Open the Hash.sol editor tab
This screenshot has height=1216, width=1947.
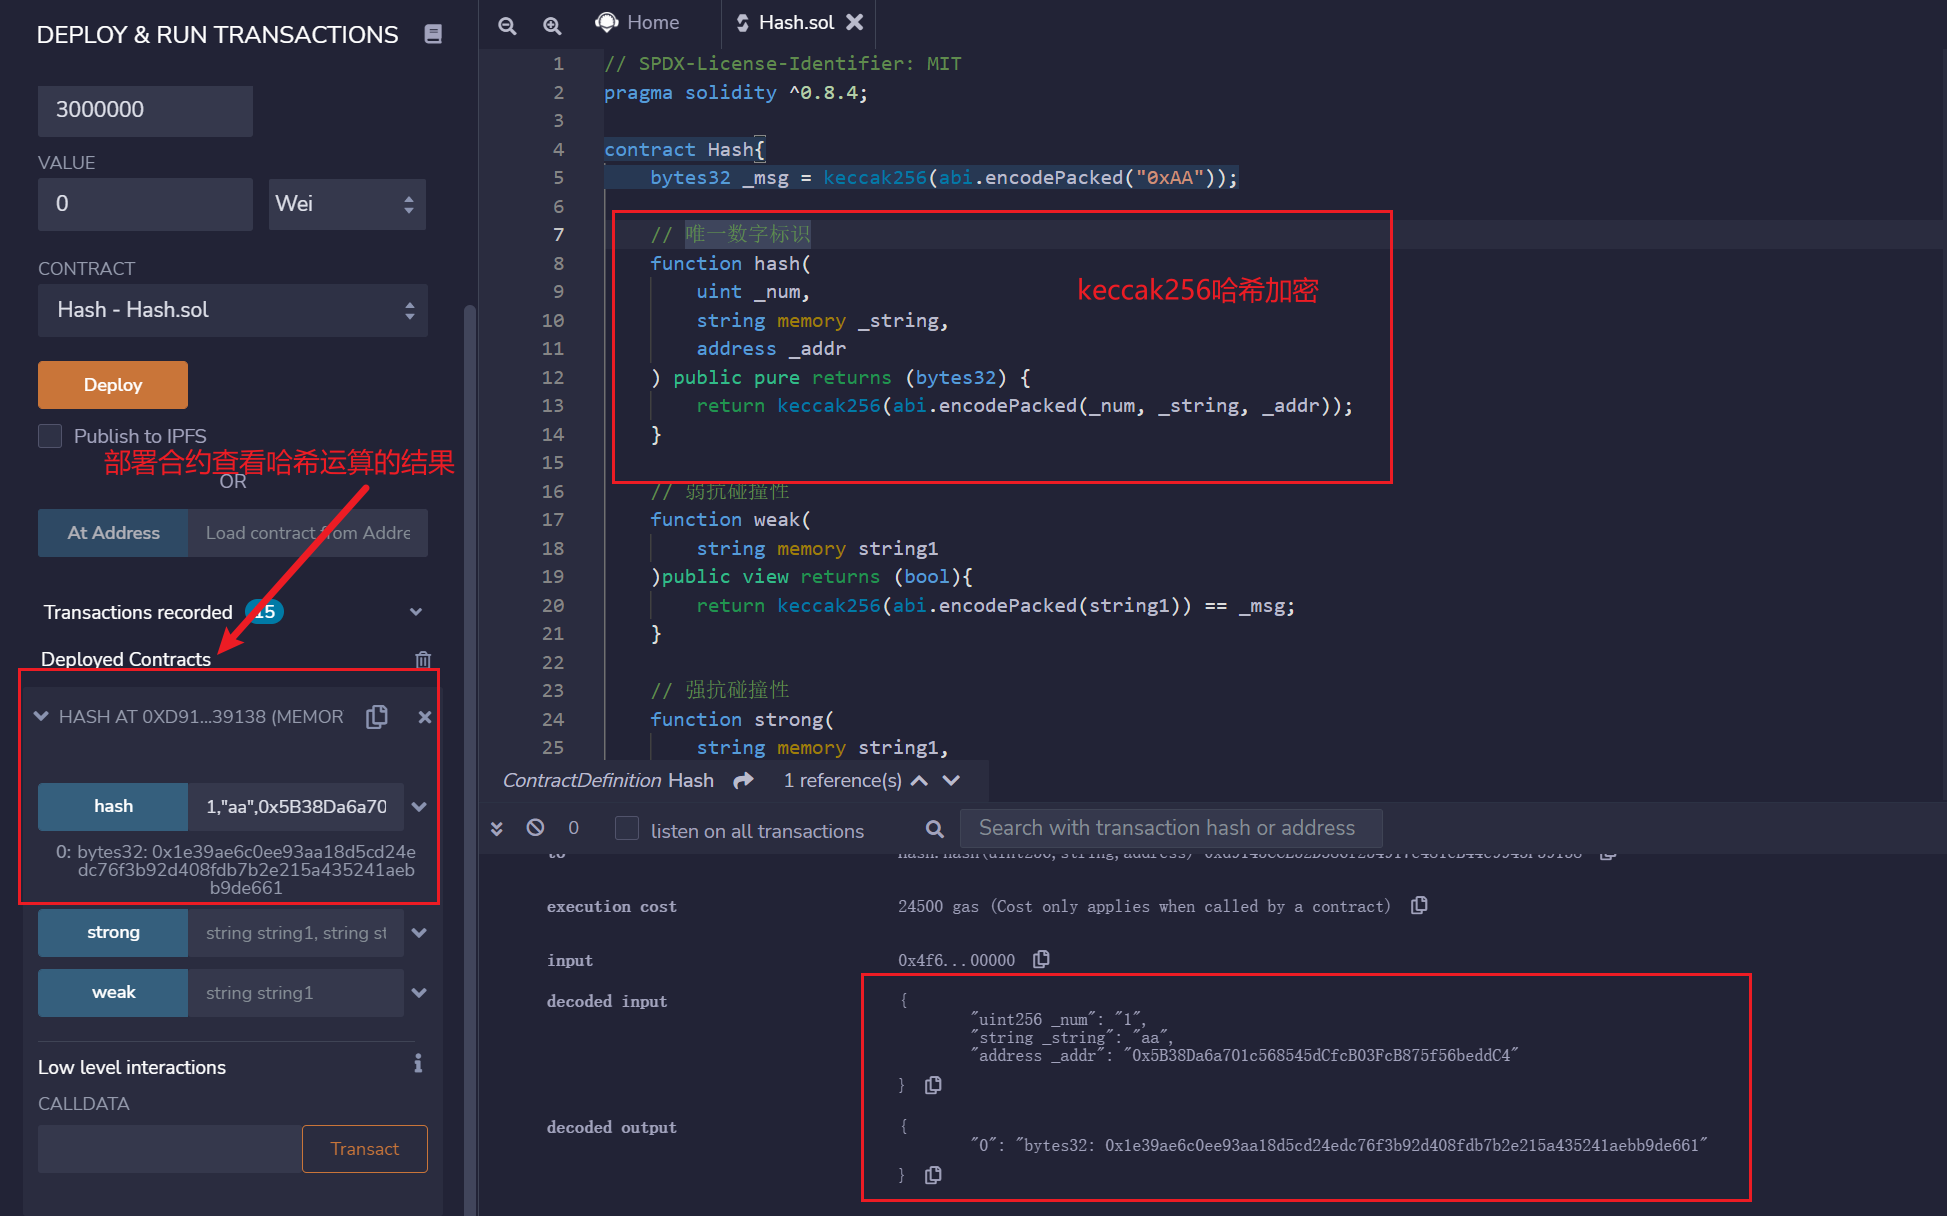coord(784,21)
